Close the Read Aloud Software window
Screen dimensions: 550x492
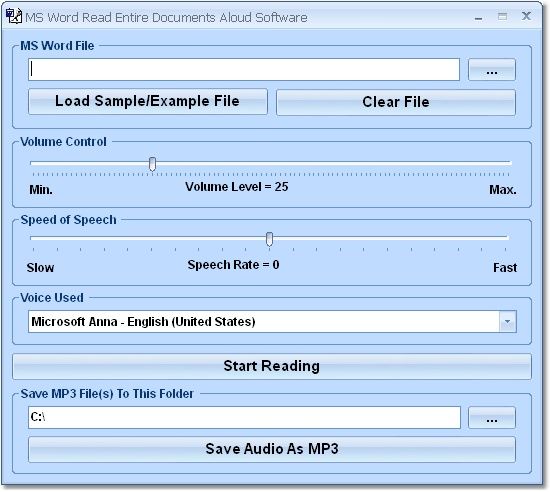(526, 16)
